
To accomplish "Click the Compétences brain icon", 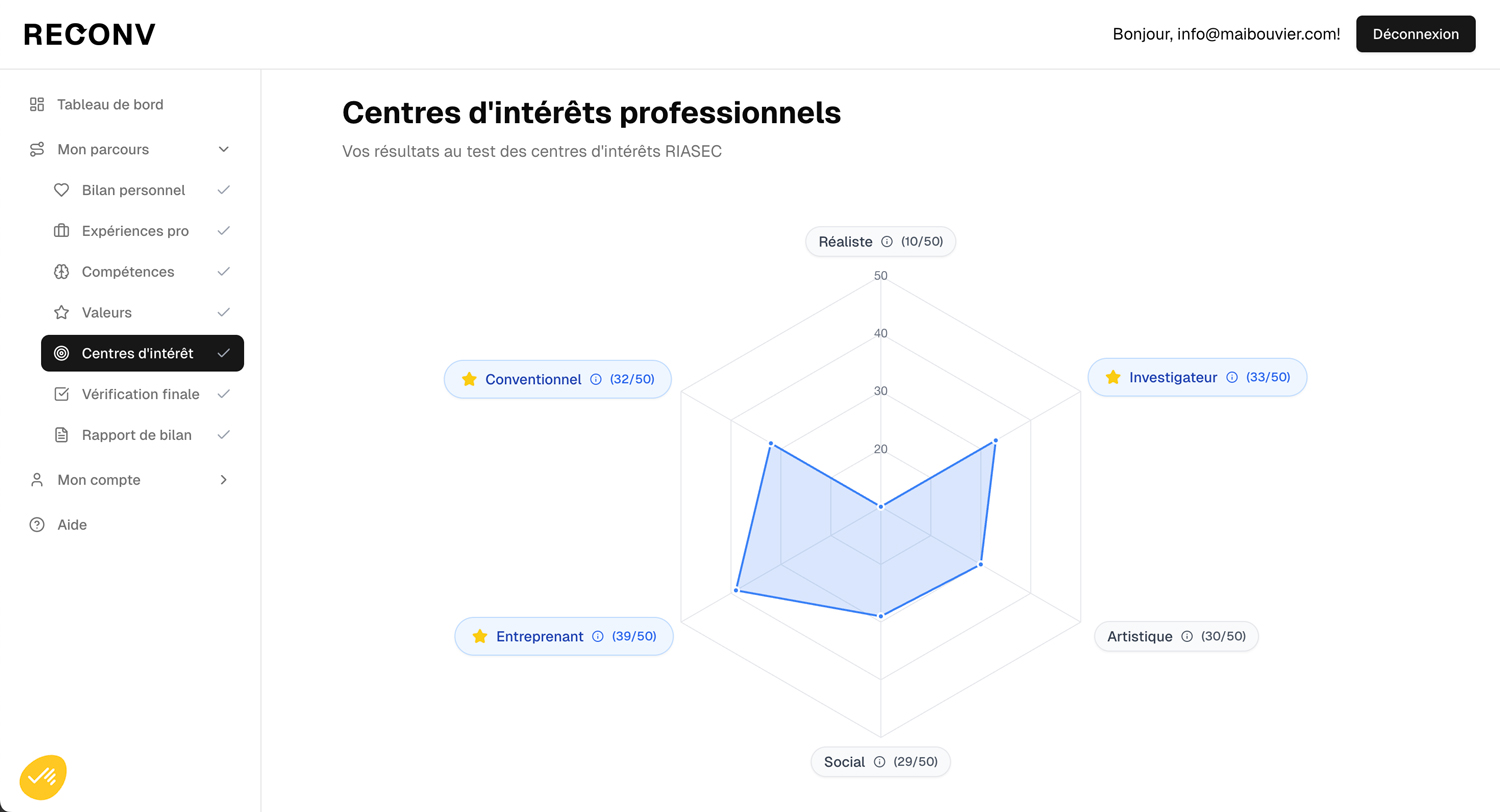I will click(61, 272).
